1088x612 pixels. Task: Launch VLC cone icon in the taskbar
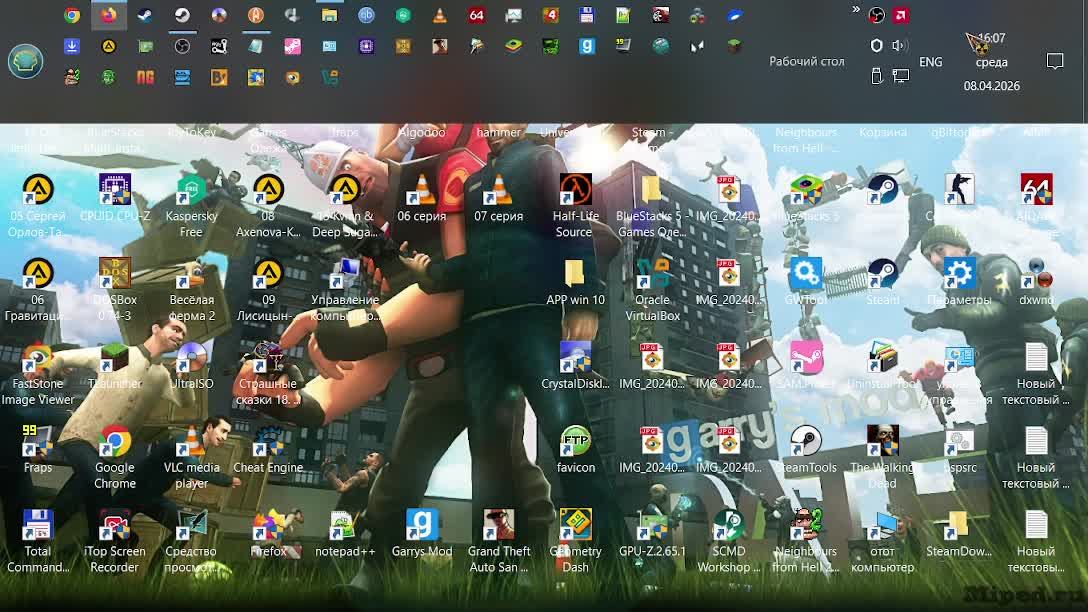[x=439, y=15]
